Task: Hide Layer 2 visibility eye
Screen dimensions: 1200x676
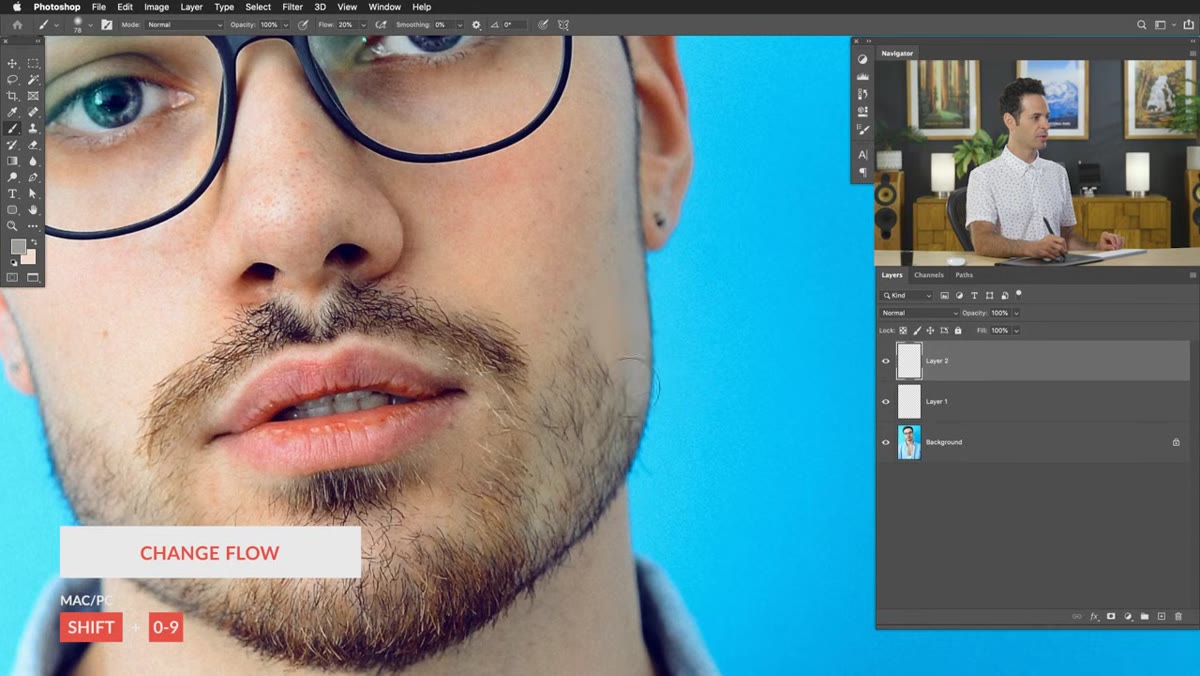Action: coord(885,361)
